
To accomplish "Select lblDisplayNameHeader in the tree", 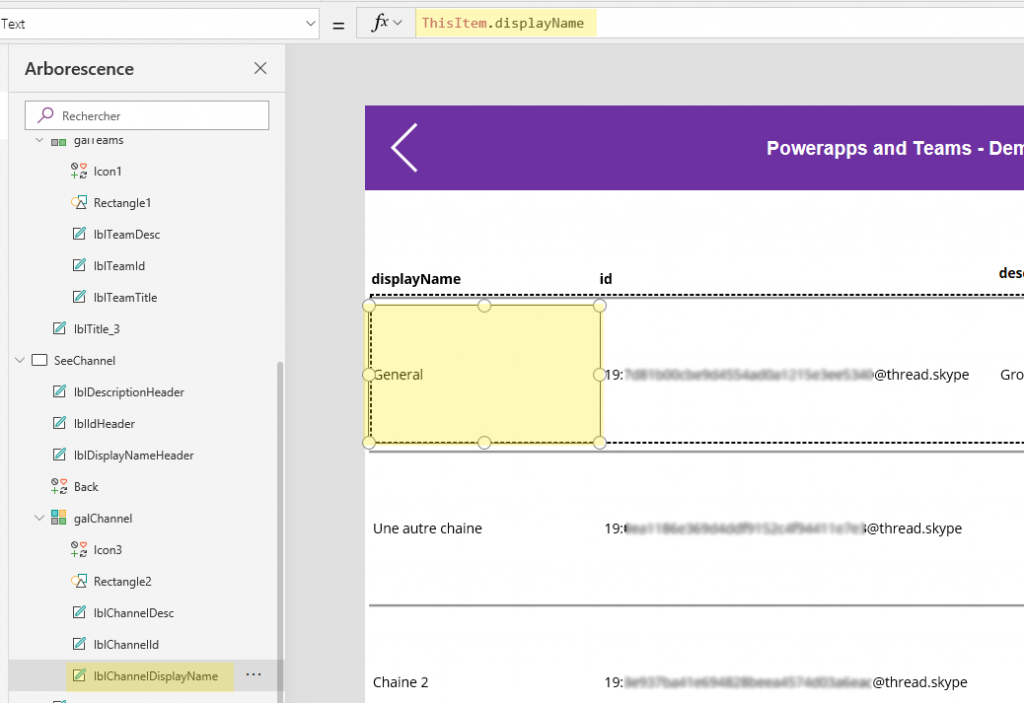I will click(133, 455).
